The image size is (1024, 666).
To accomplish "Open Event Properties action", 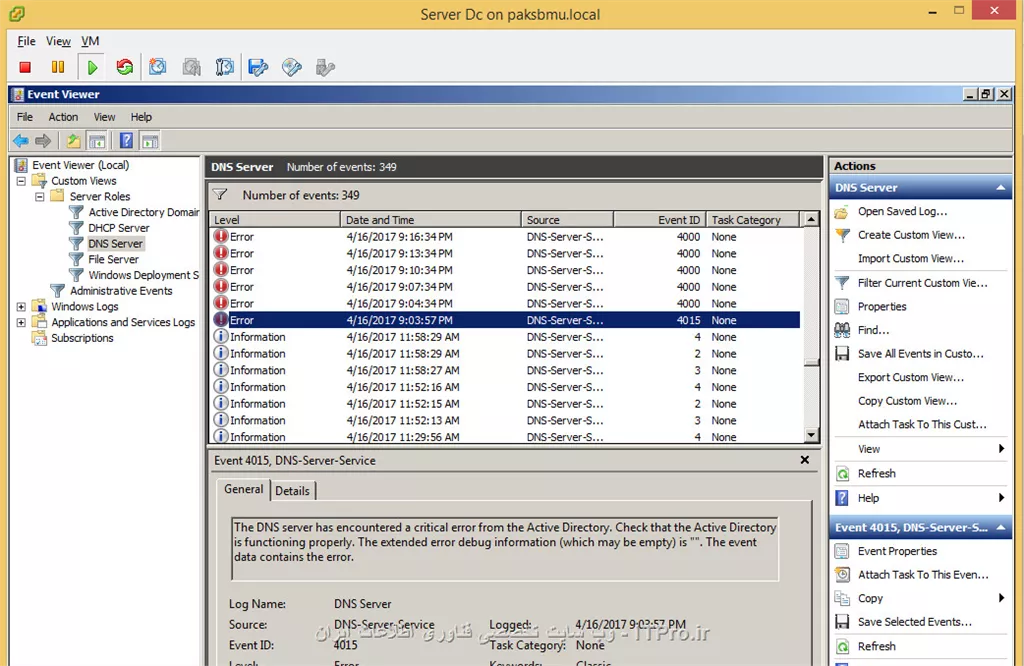I will pos(897,551).
